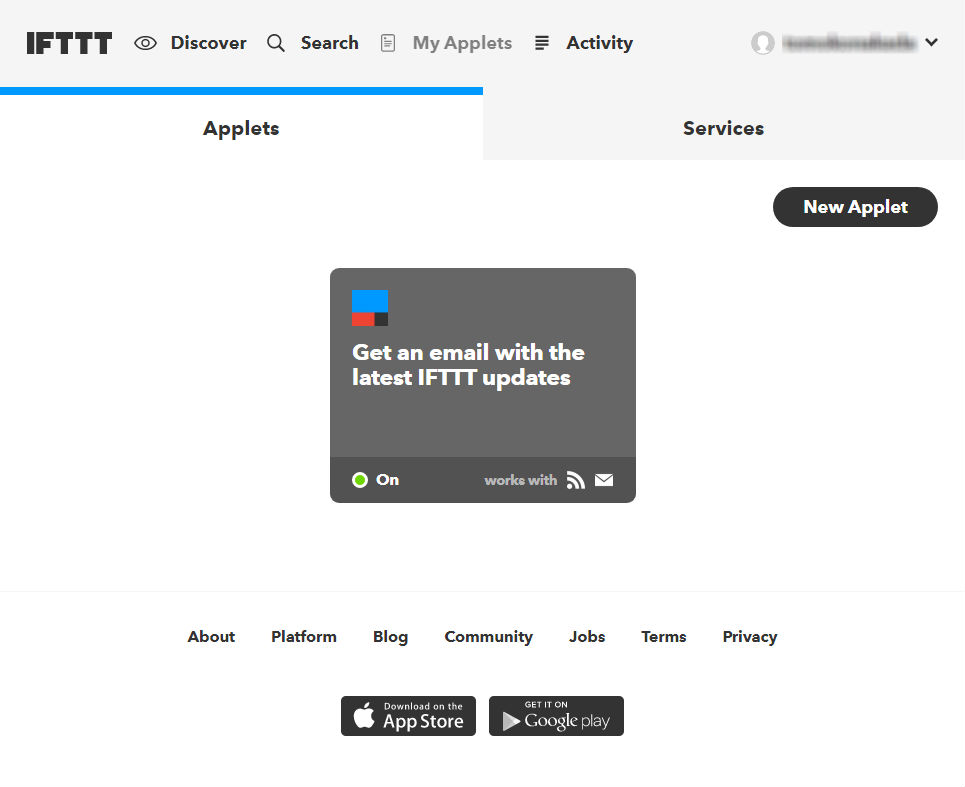
Task: Click the applet card thumbnail
Action: pos(368,307)
